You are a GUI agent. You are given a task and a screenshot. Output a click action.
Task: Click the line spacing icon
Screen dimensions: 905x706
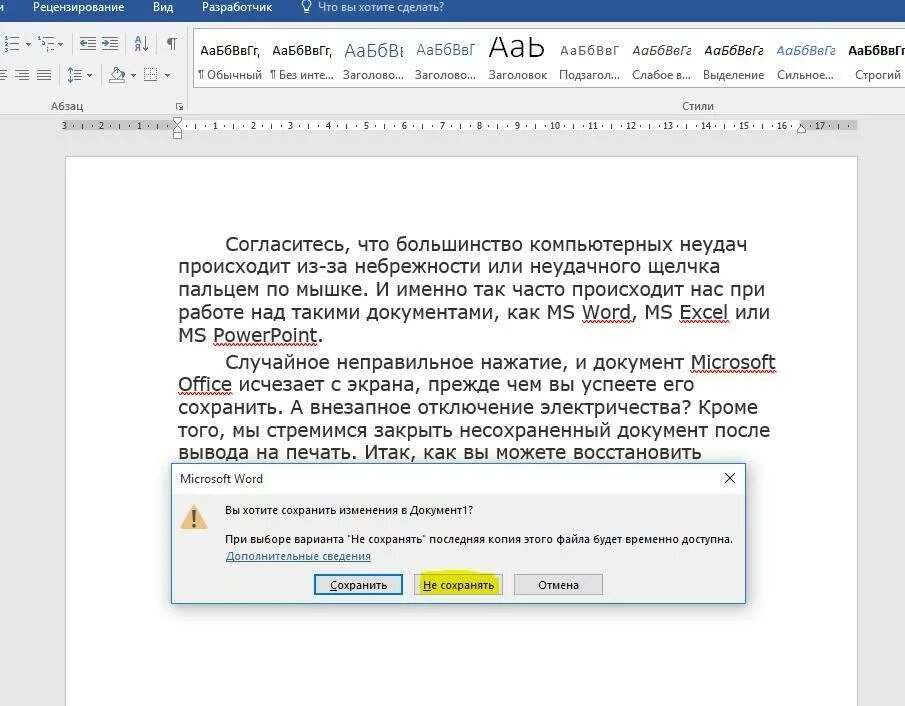coord(74,75)
